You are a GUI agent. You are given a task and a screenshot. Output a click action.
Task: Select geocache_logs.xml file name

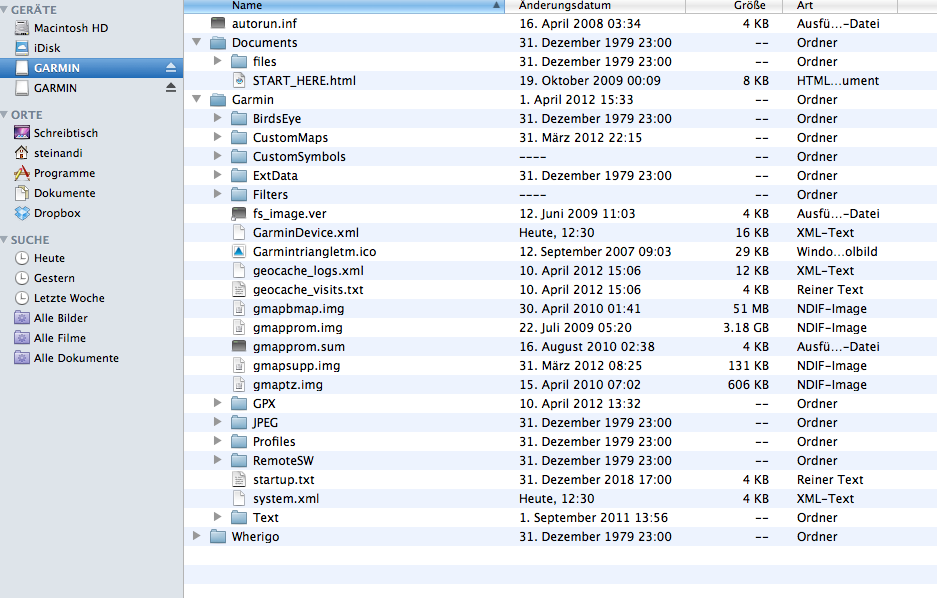(308, 271)
